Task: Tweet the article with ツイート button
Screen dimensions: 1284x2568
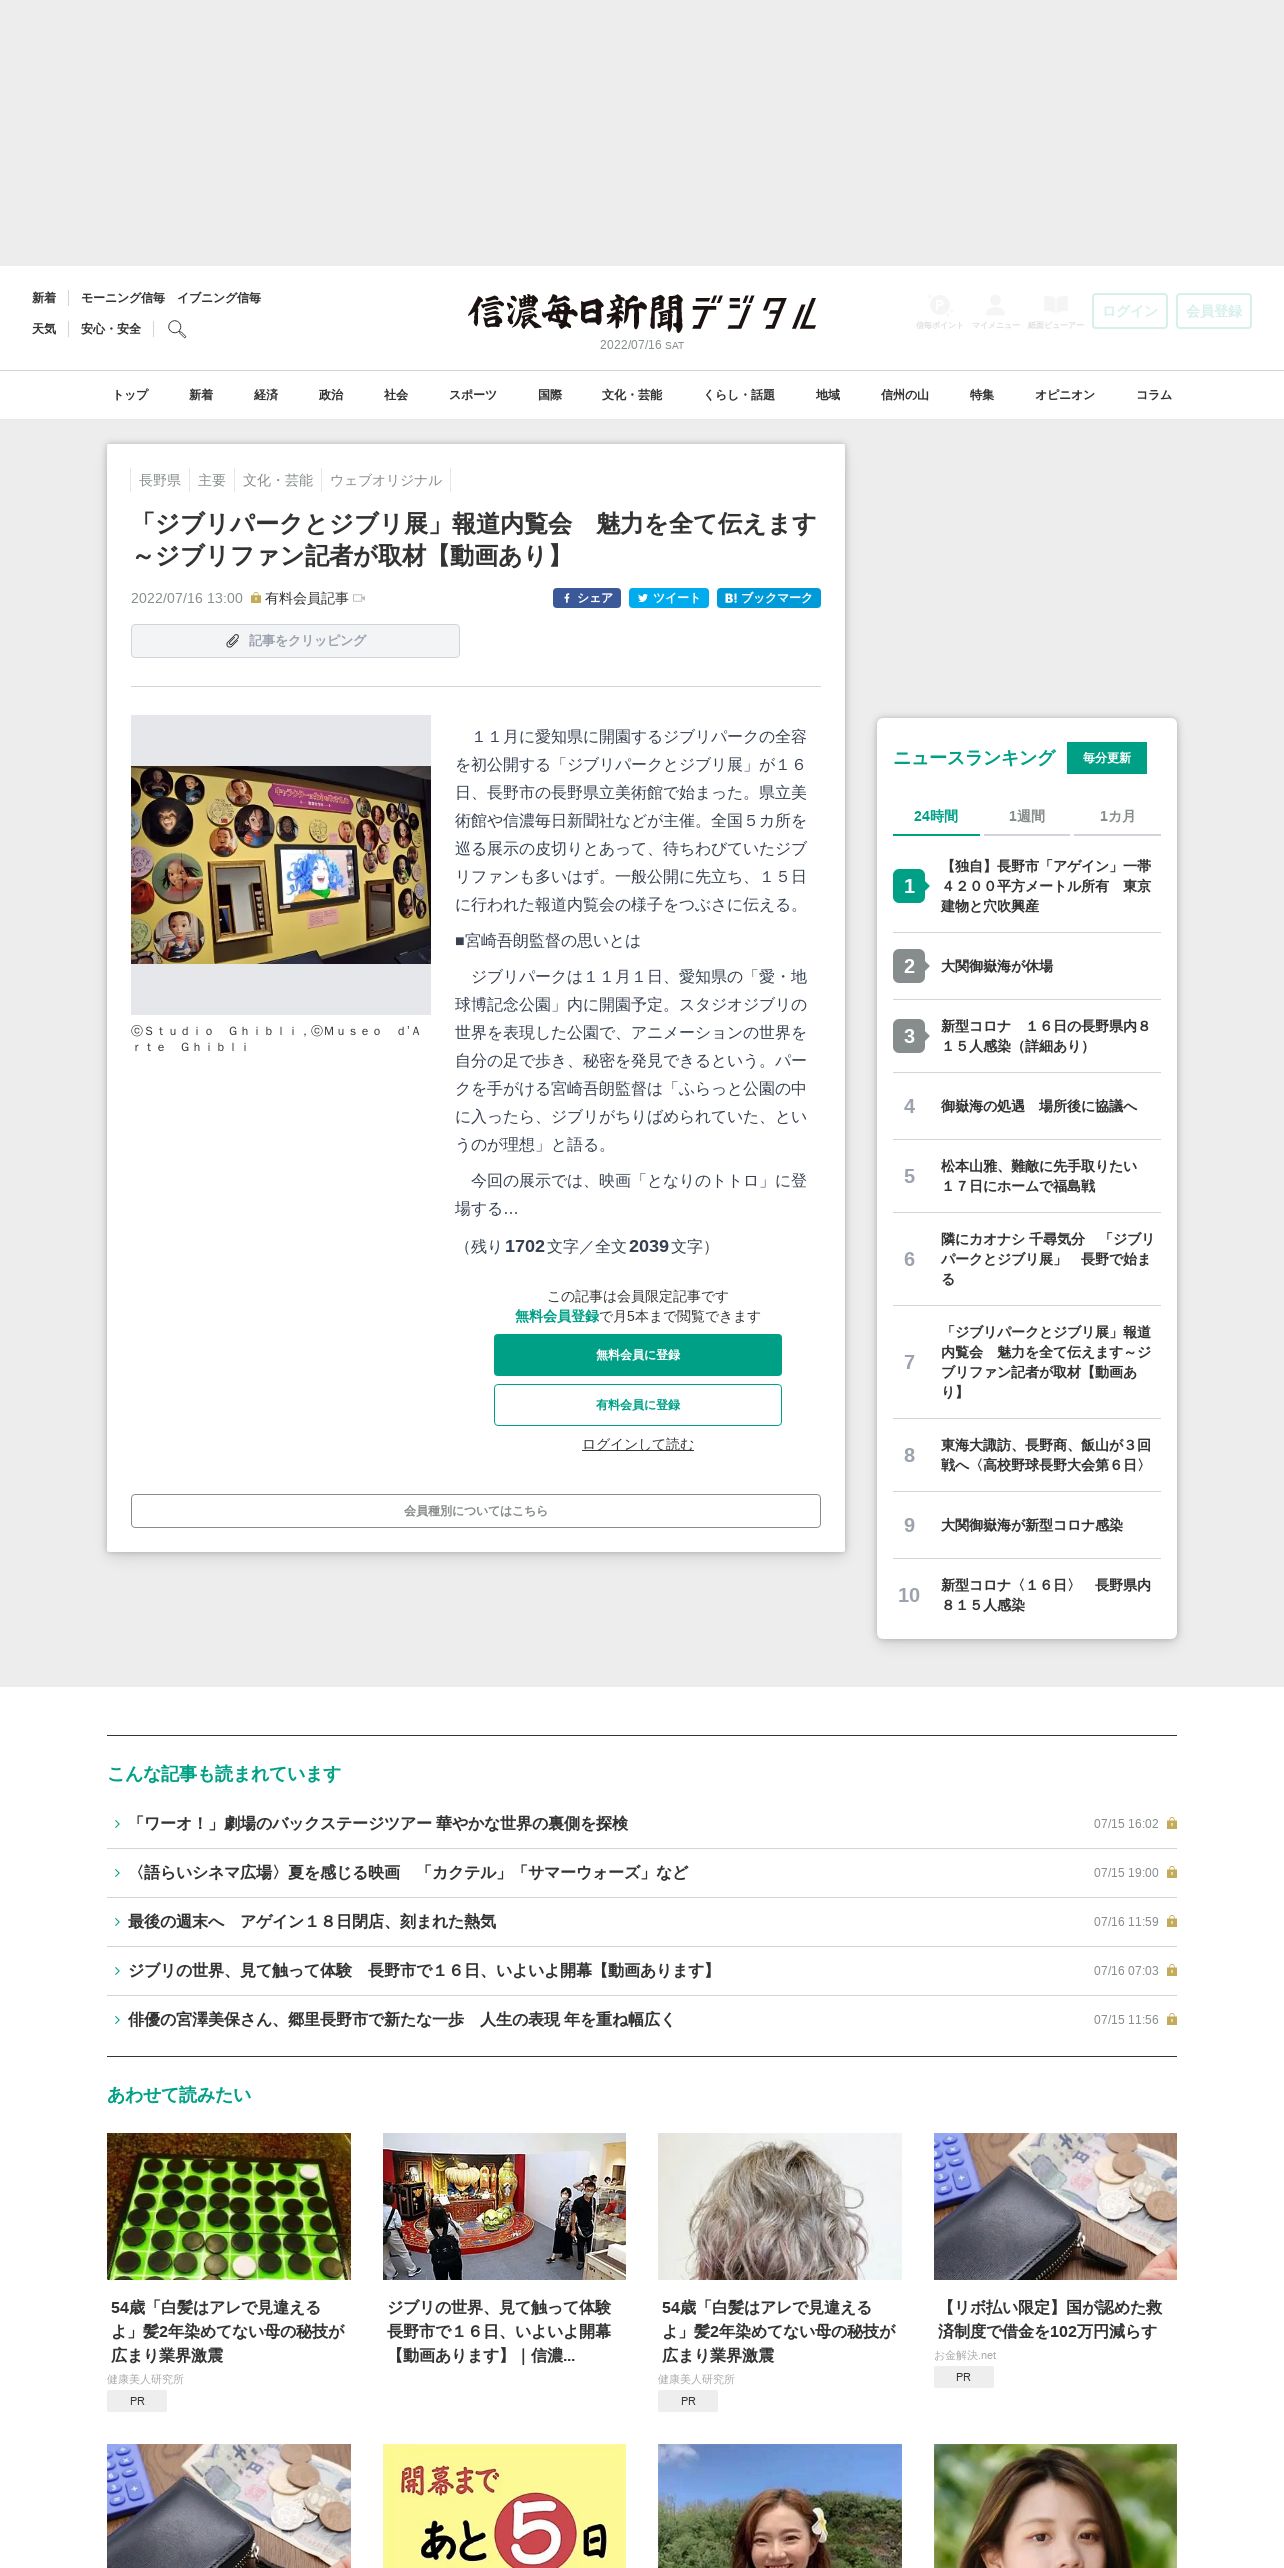Action: [x=669, y=598]
